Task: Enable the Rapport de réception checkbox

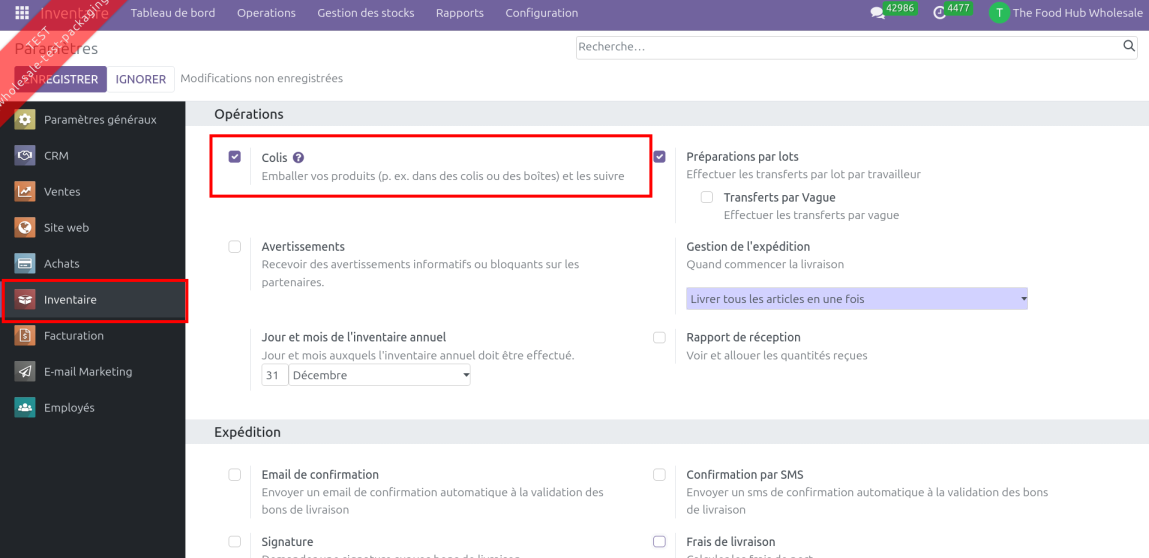Action: tap(660, 338)
